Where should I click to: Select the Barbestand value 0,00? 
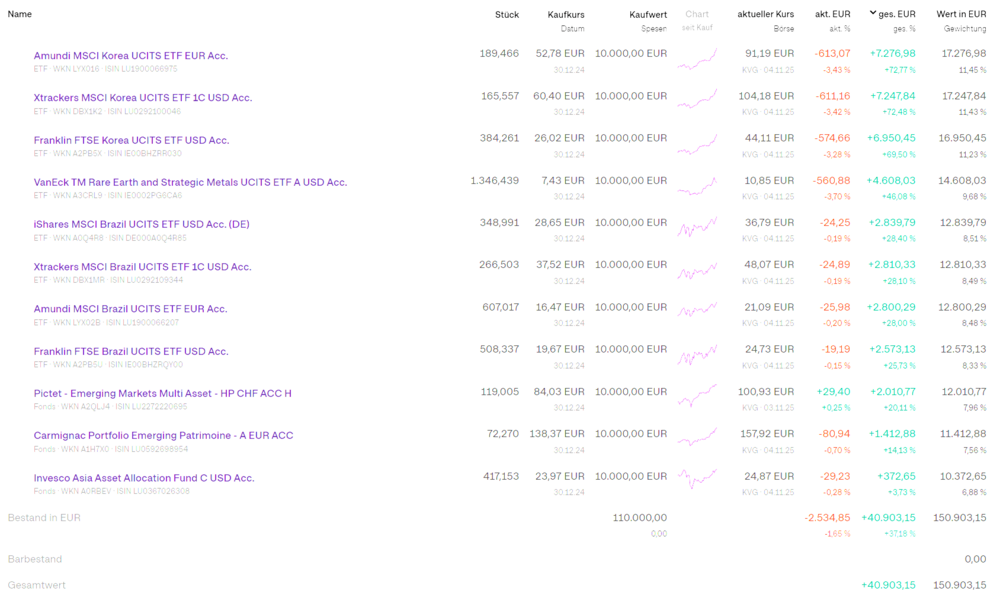pyautogui.click(x=975, y=559)
